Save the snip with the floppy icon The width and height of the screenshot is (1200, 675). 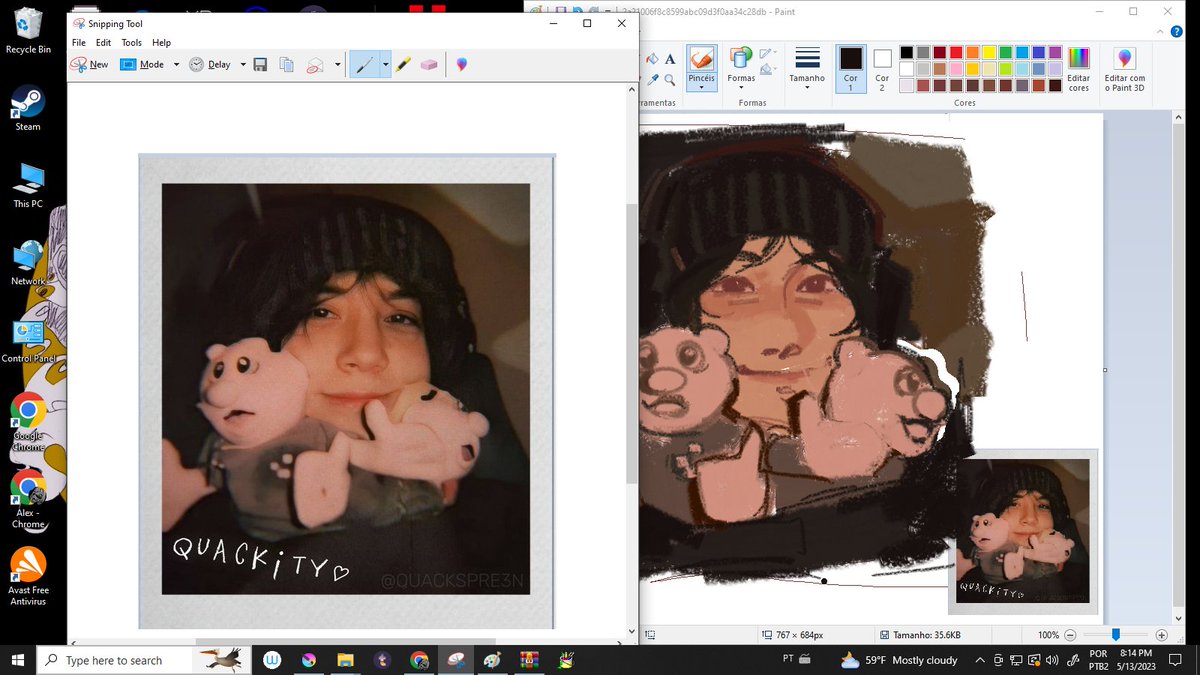coord(260,64)
